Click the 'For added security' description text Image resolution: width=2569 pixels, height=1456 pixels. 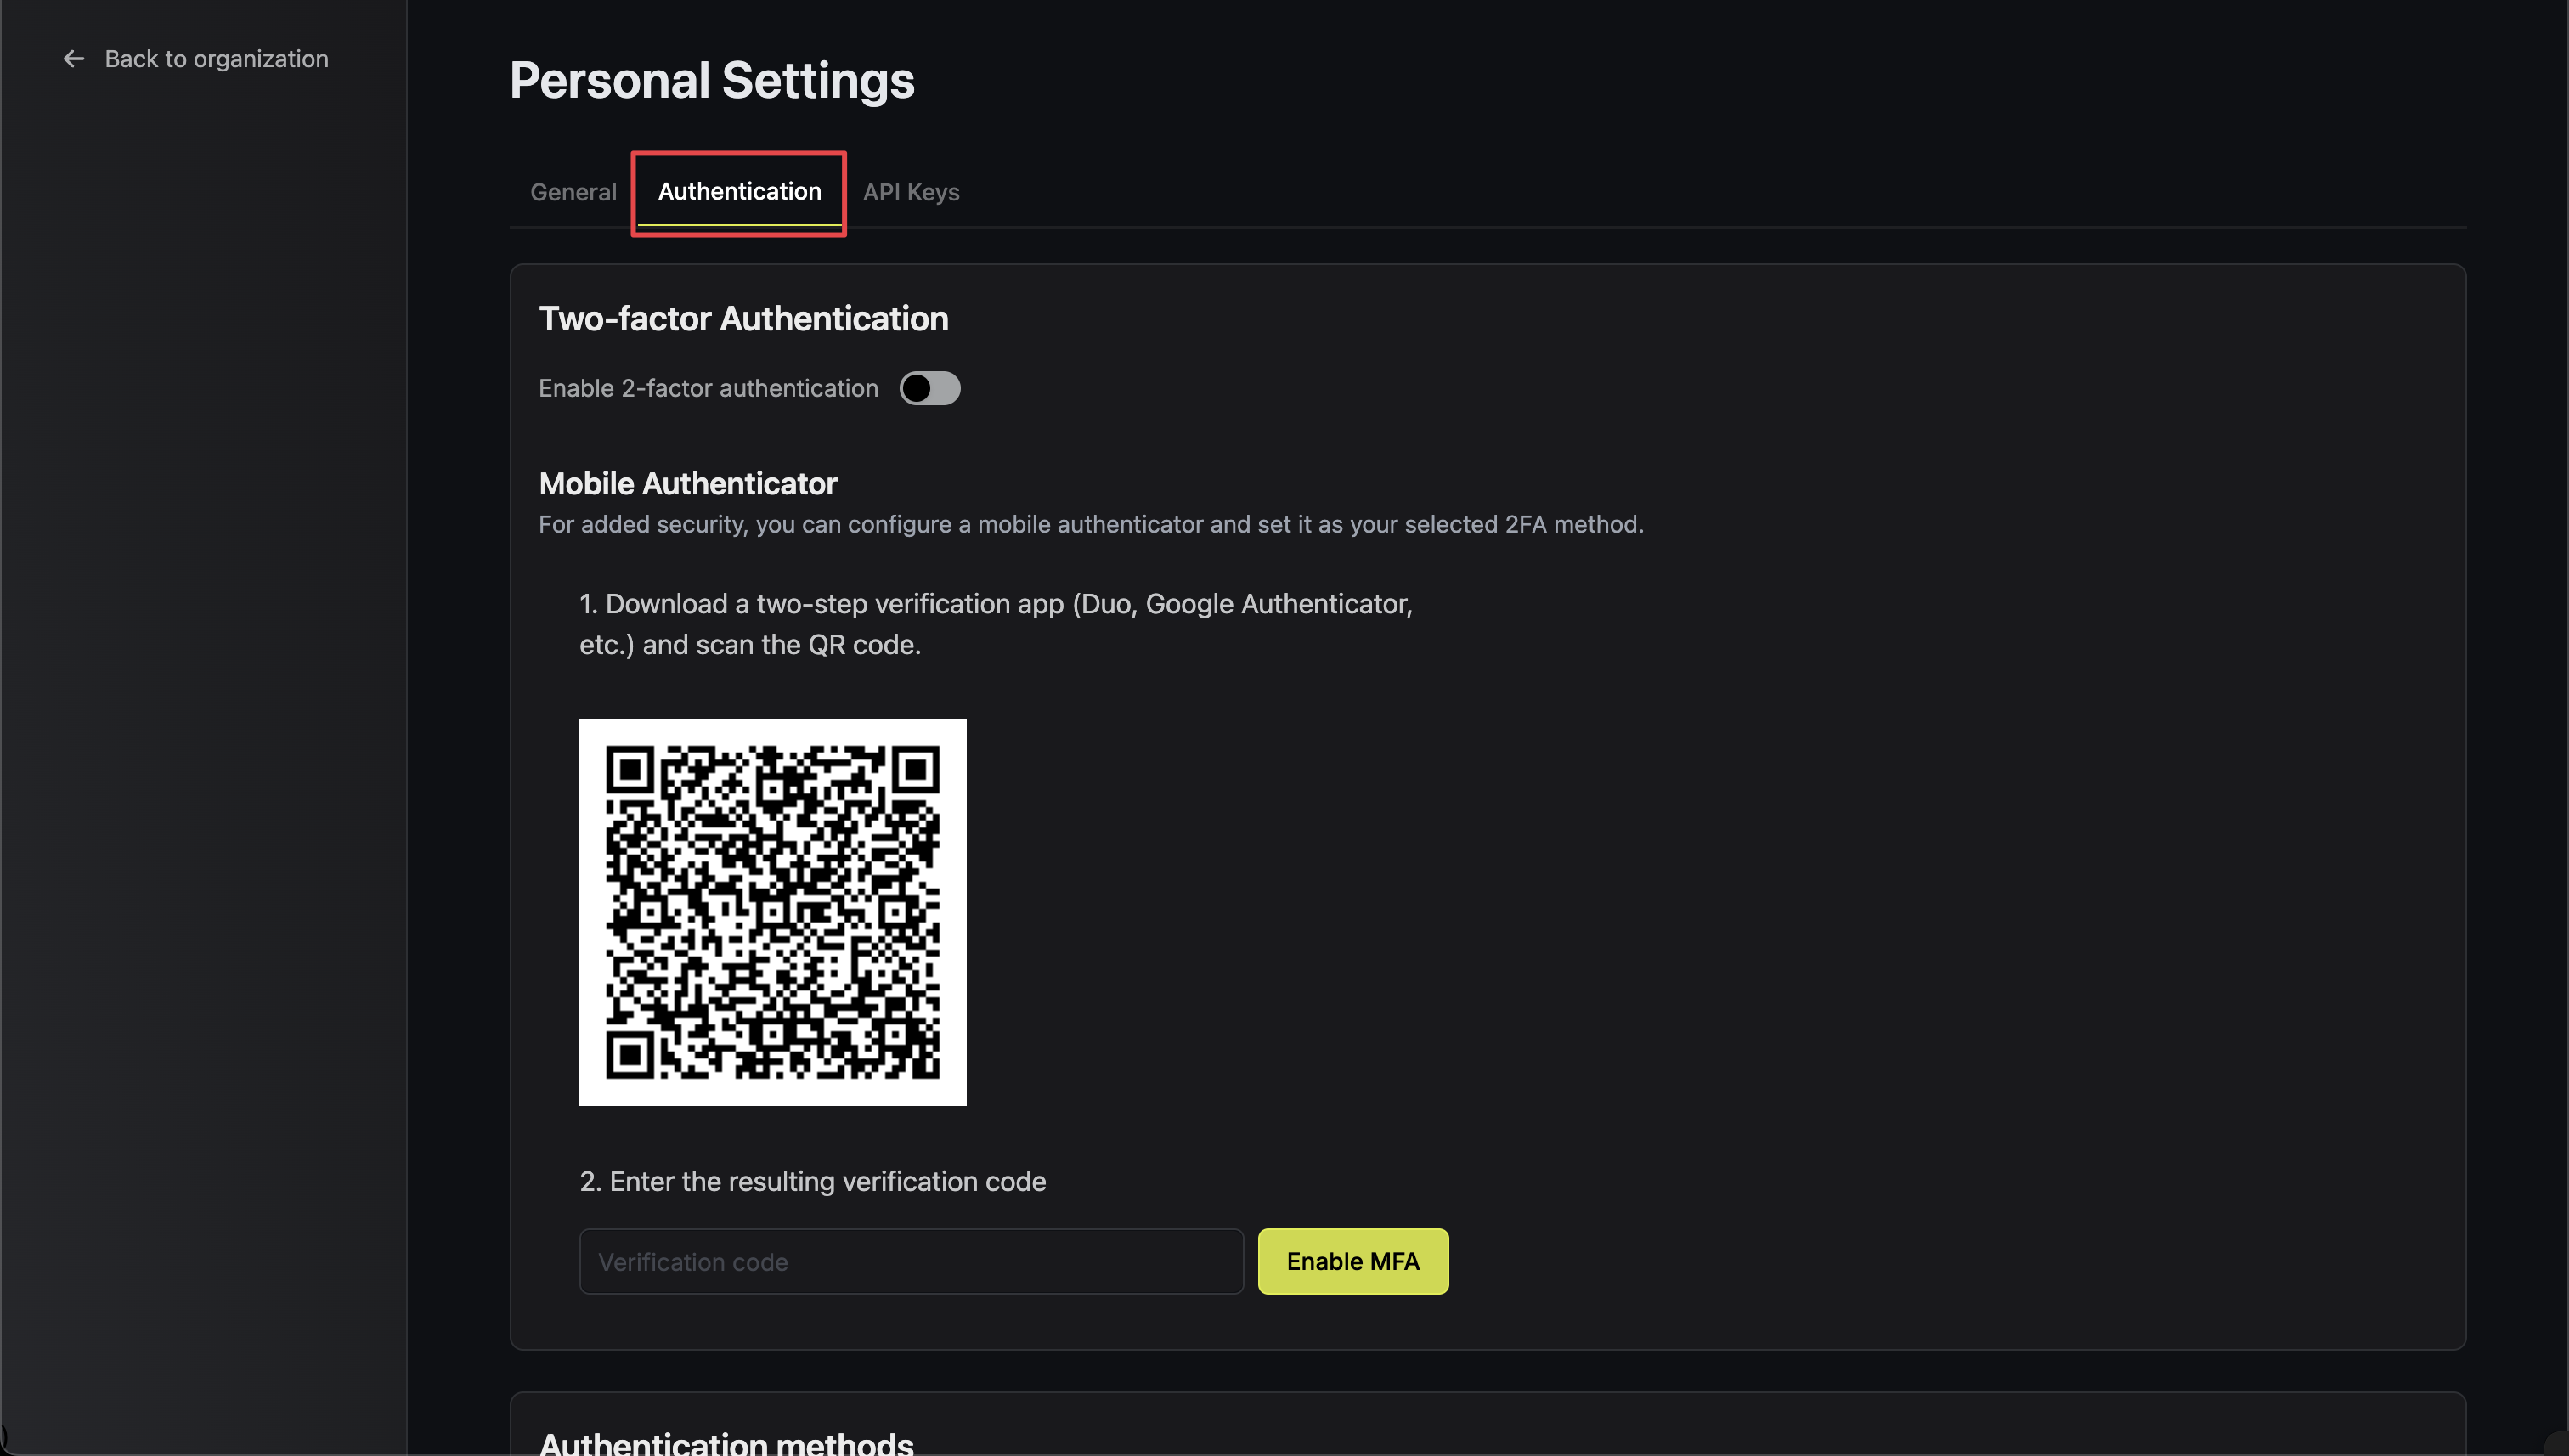(1091, 524)
